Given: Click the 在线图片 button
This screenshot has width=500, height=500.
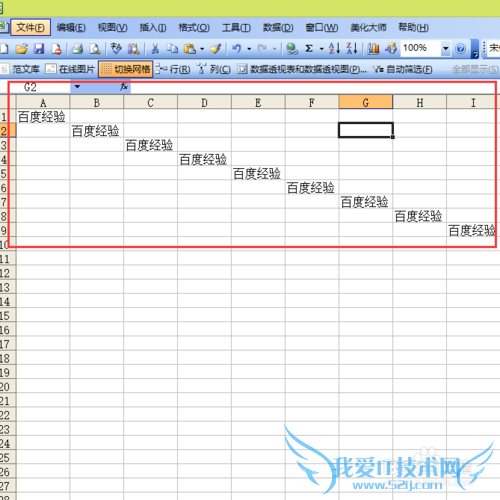Looking at the screenshot, I should coord(70,69).
